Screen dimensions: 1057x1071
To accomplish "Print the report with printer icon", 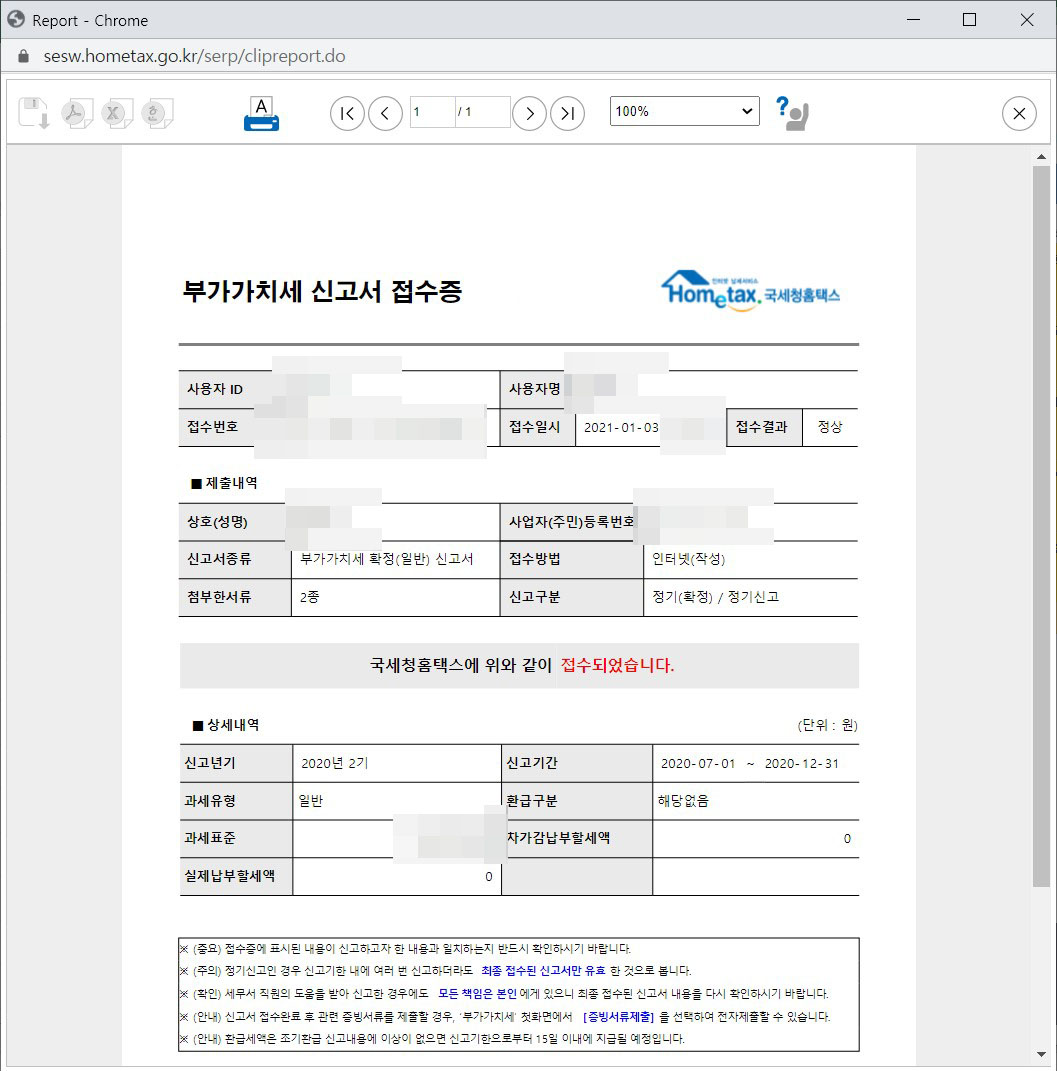I will coord(261,113).
